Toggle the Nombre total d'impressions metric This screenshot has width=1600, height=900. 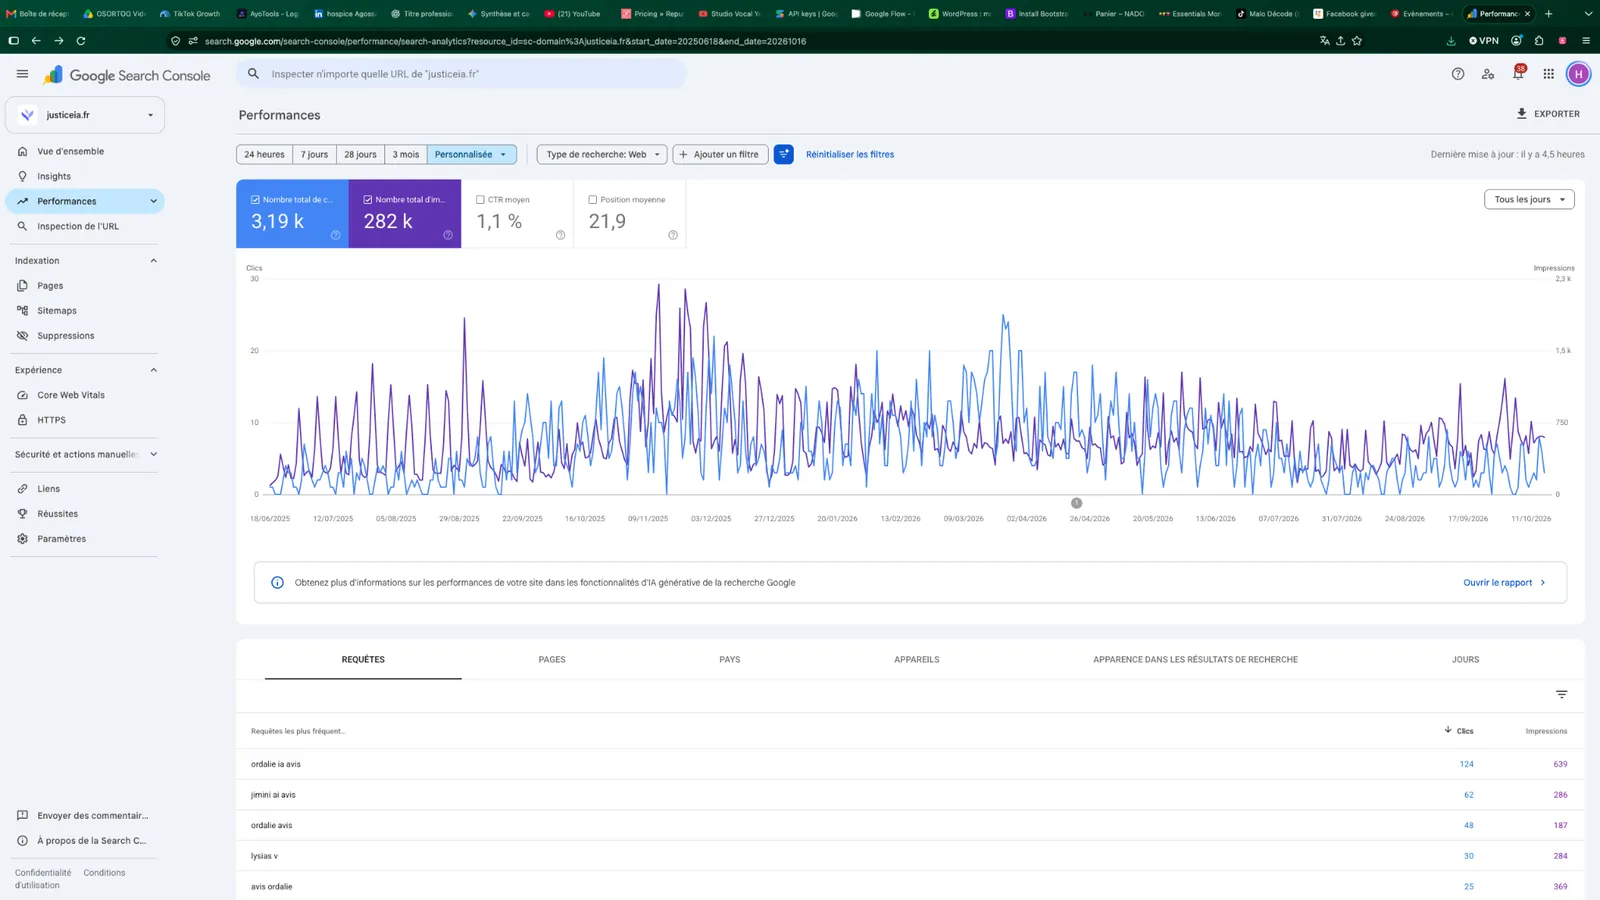pos(405,214)
